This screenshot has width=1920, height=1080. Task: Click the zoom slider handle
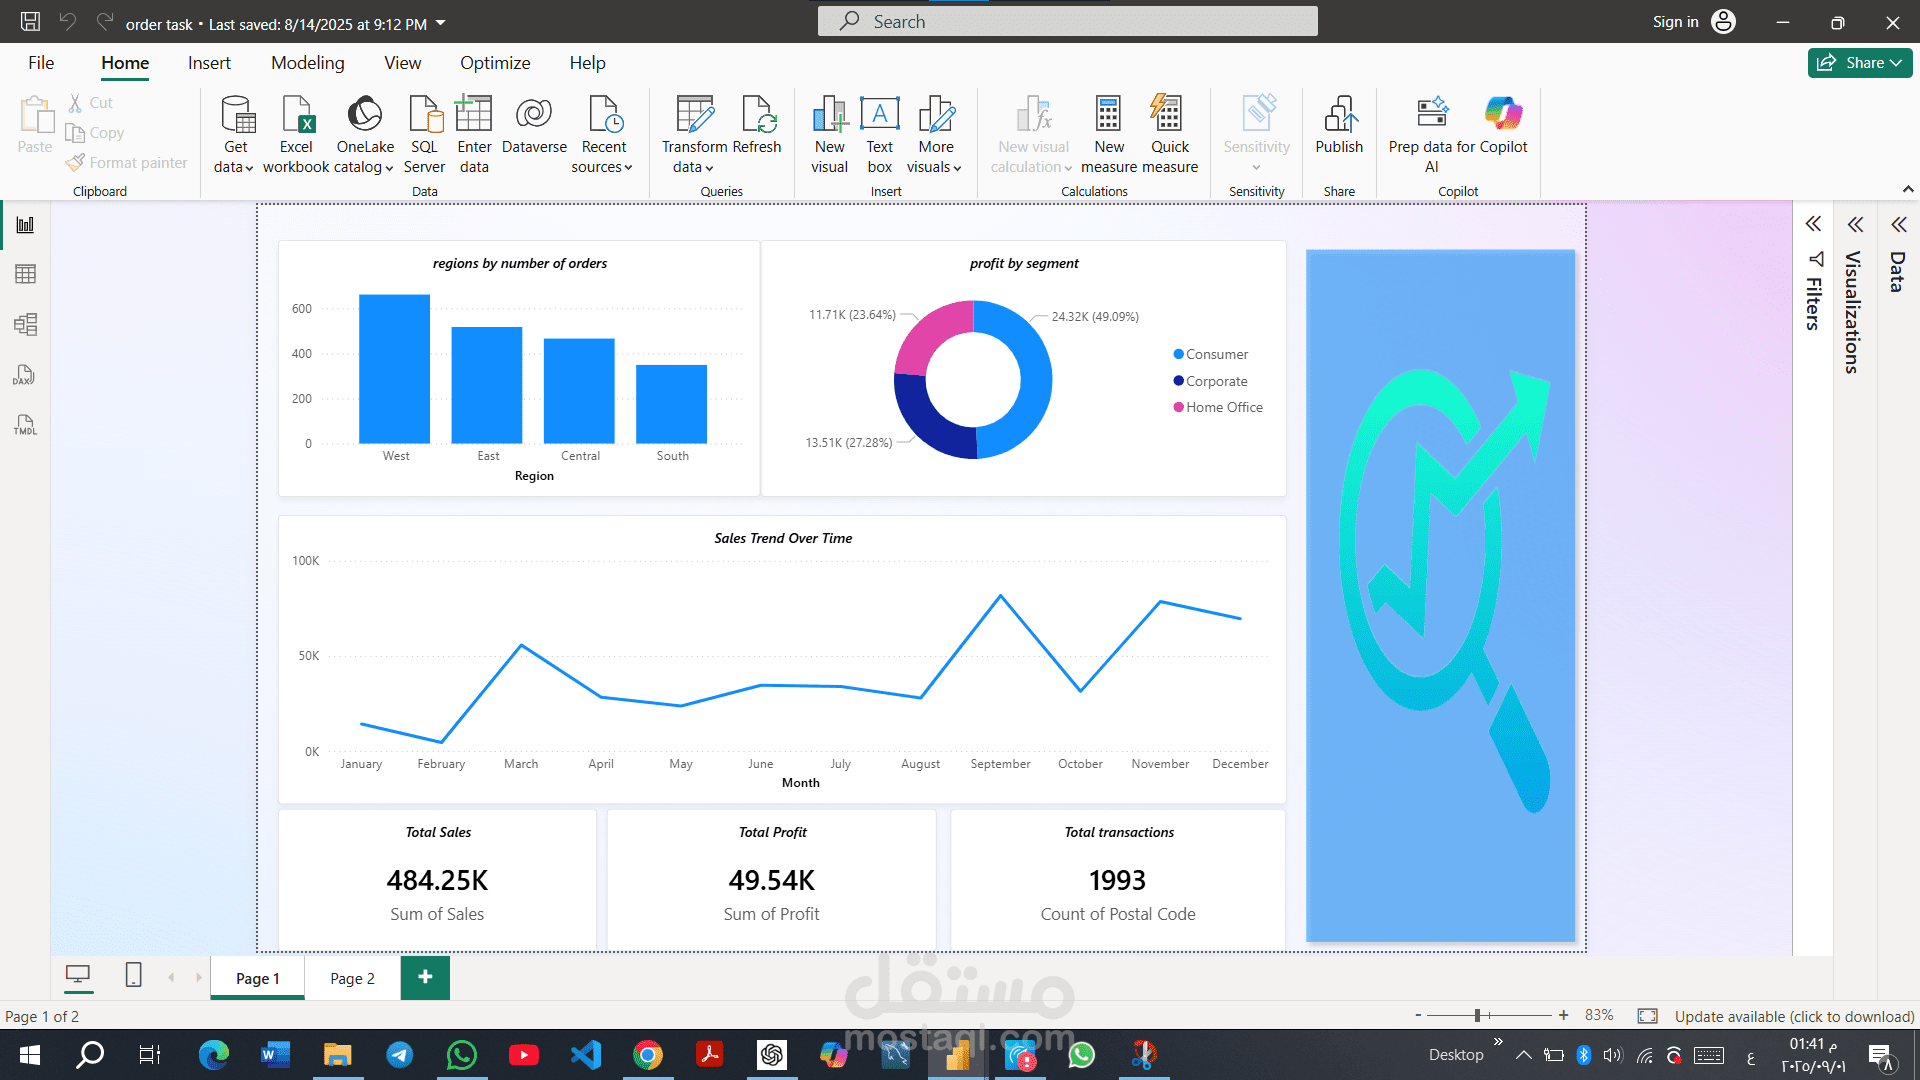1477,1015
